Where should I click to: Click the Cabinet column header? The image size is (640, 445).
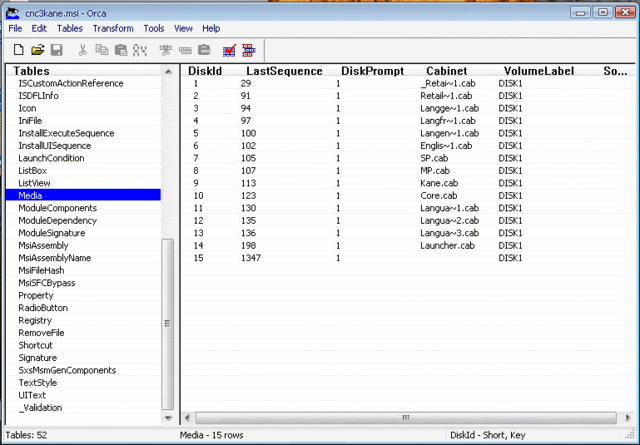click(447, 71)
